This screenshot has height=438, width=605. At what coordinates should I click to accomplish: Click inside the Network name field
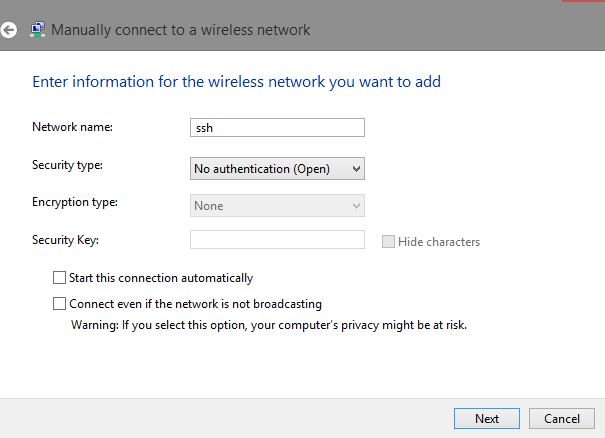coord(277,127)
